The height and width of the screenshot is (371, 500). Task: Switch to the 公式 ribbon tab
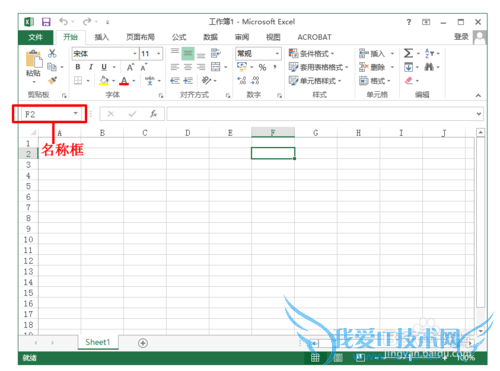point(179,37)
